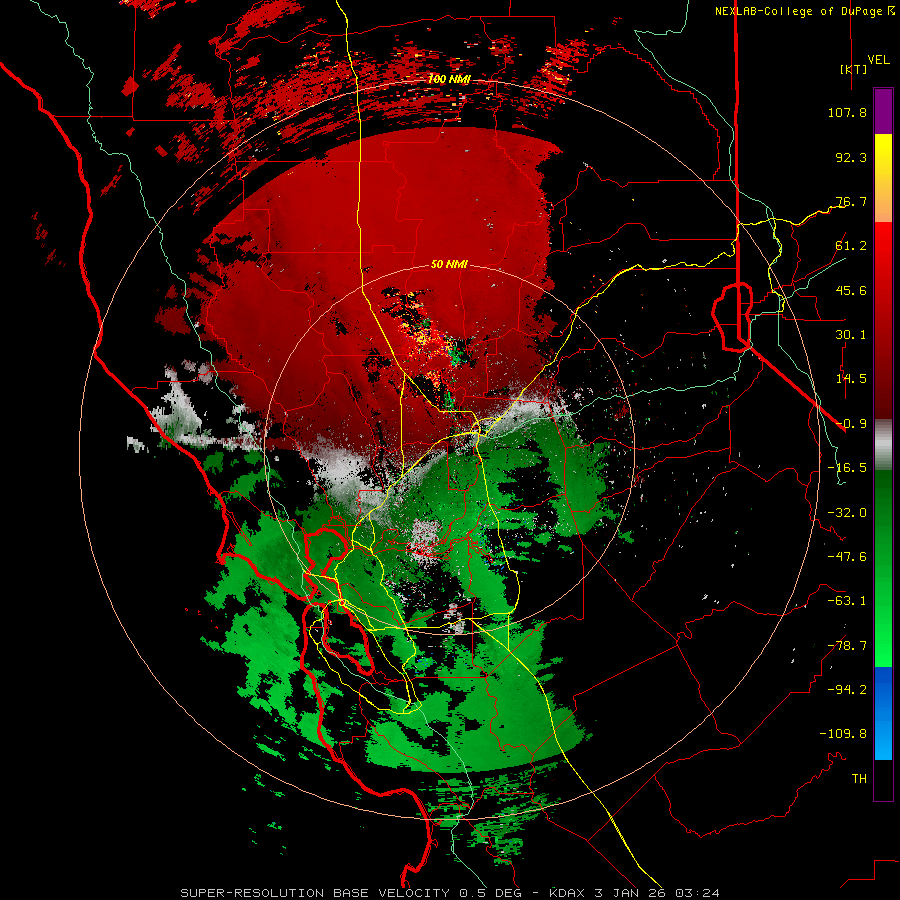Screen dimensions: 900x900
Task: Click the 45.6 legend value
Action: click(851, 290)
